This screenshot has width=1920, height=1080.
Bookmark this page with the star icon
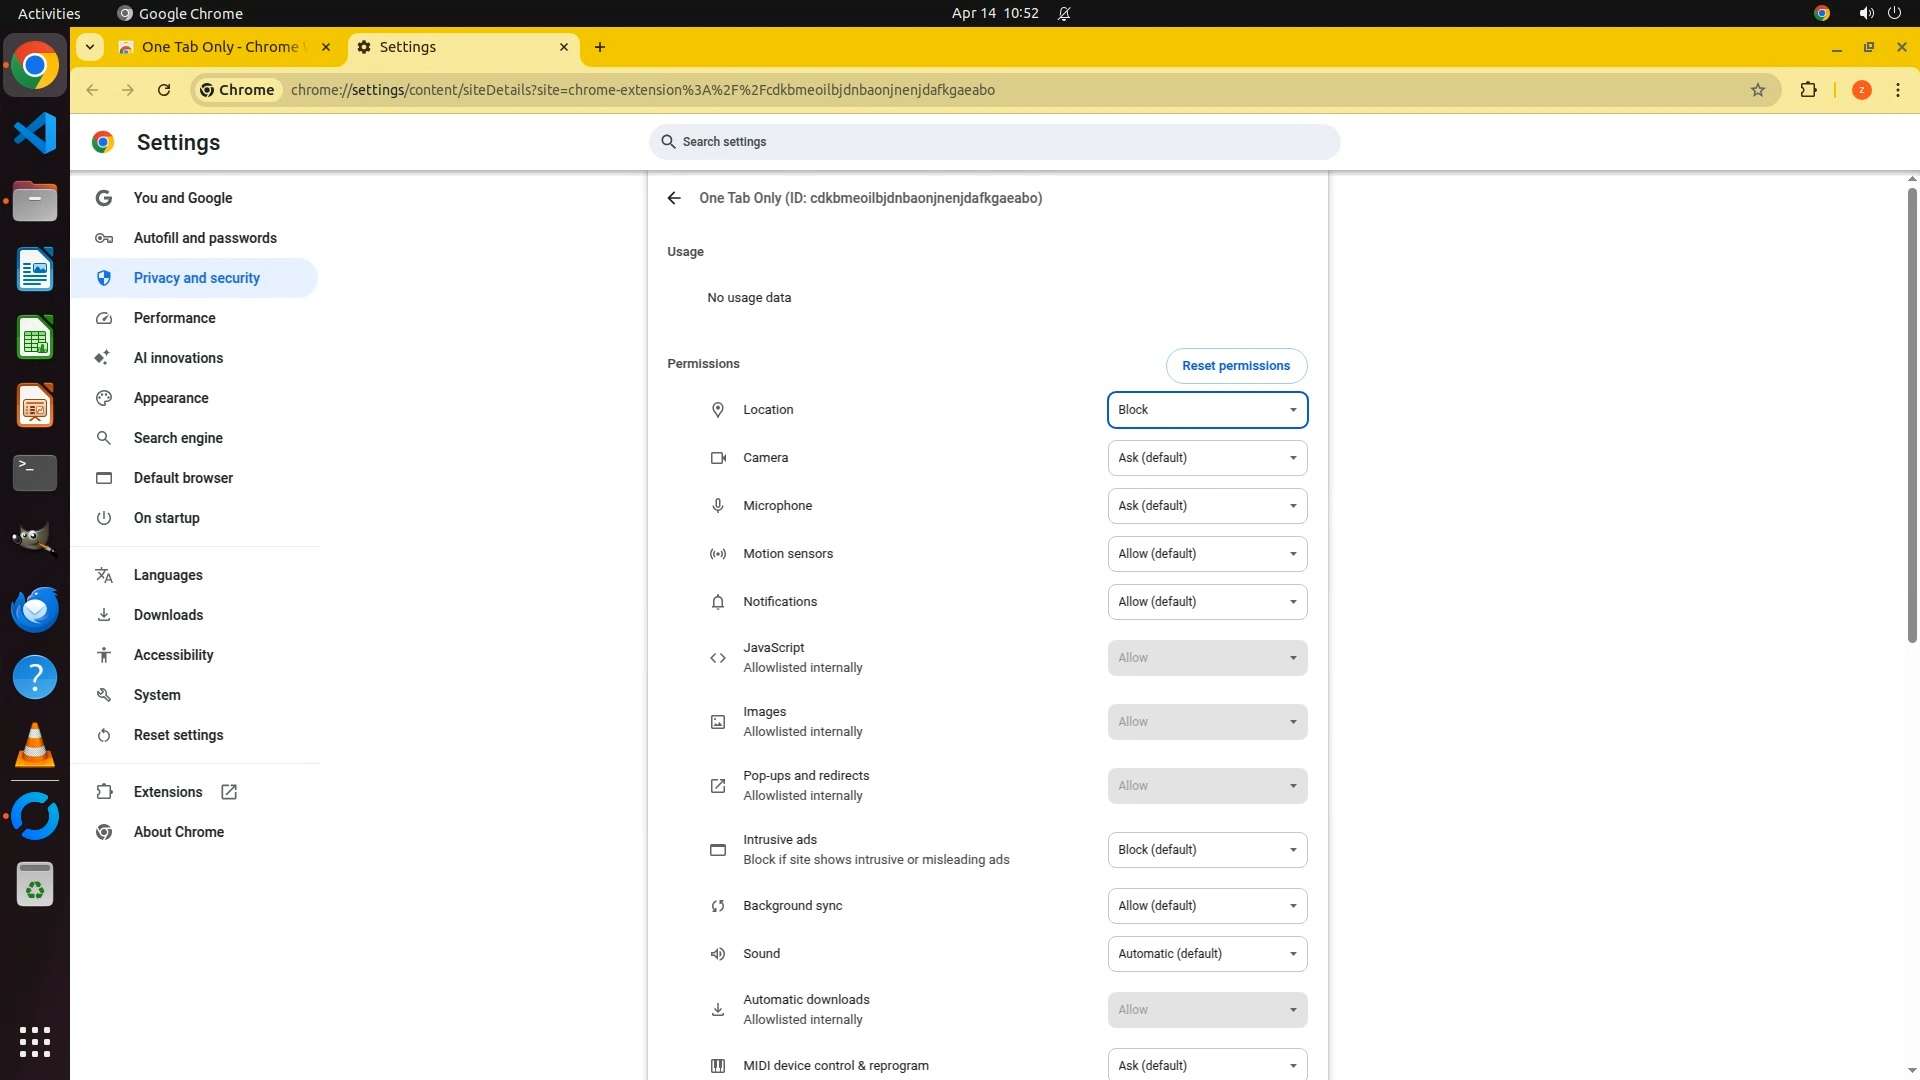(x=1758, y=90)
